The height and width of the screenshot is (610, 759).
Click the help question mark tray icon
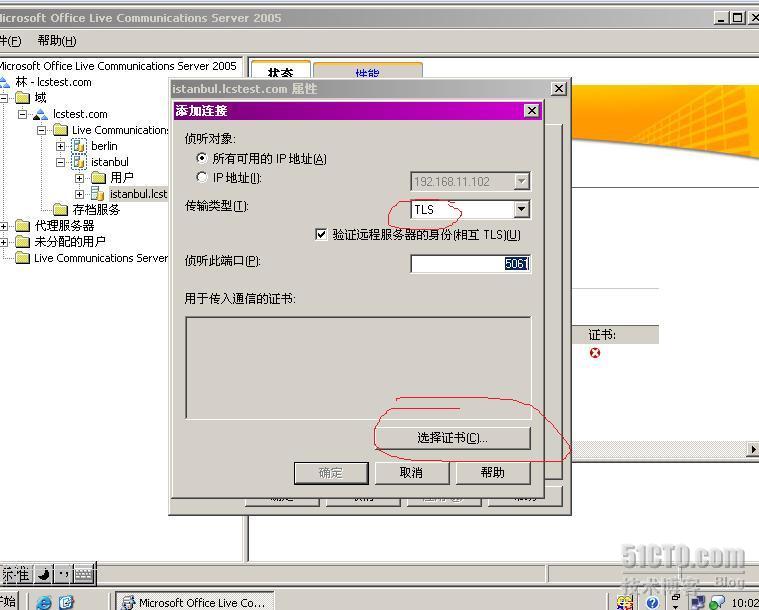(x=653, y=602)
